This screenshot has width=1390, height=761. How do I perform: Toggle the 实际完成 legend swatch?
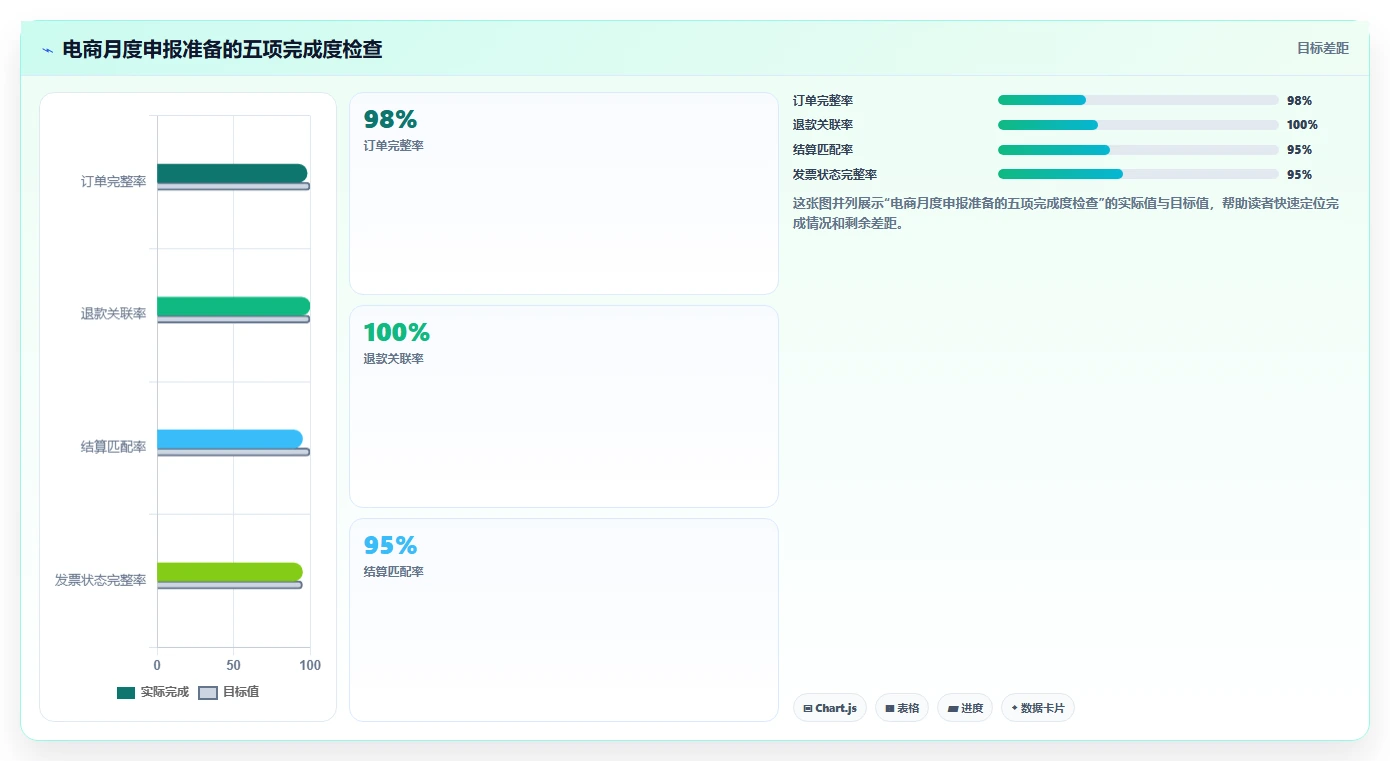tap(126, 693)
